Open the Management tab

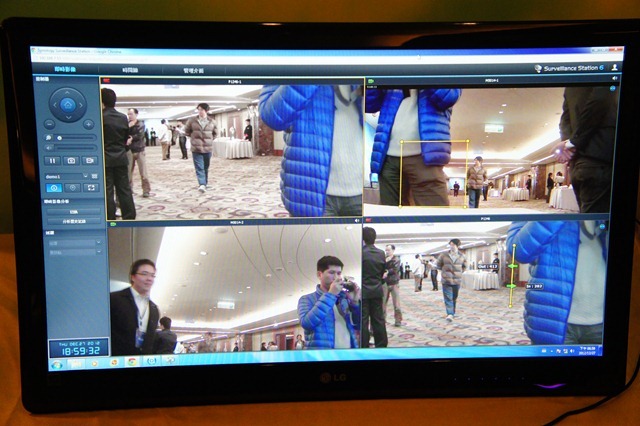pos(193,71)
